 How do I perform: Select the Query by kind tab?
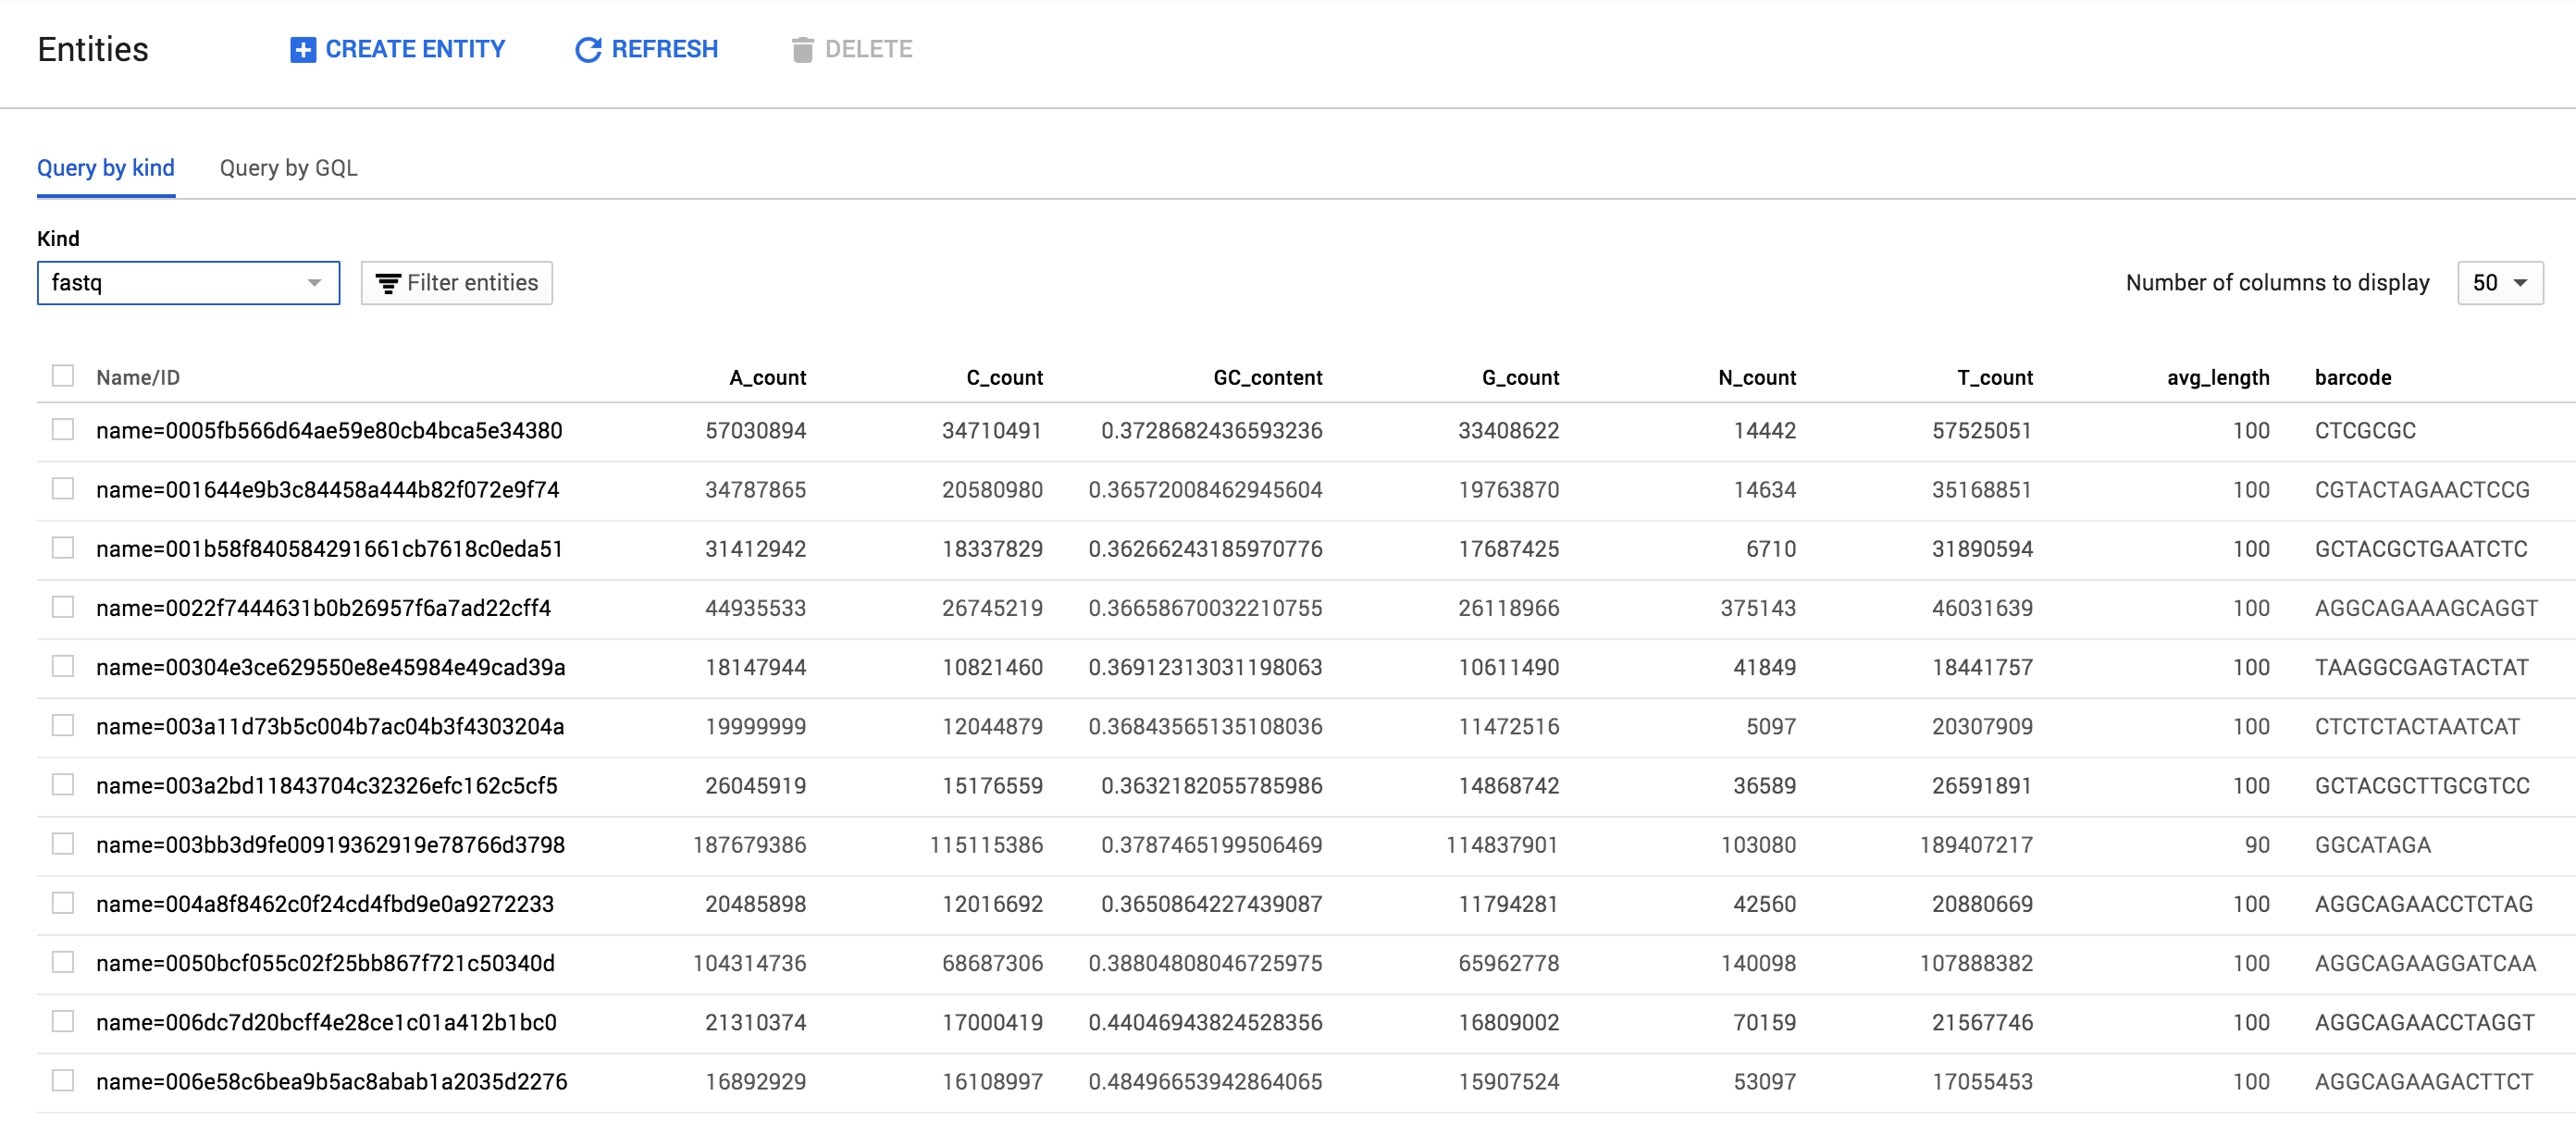click(x=106, y=168)
